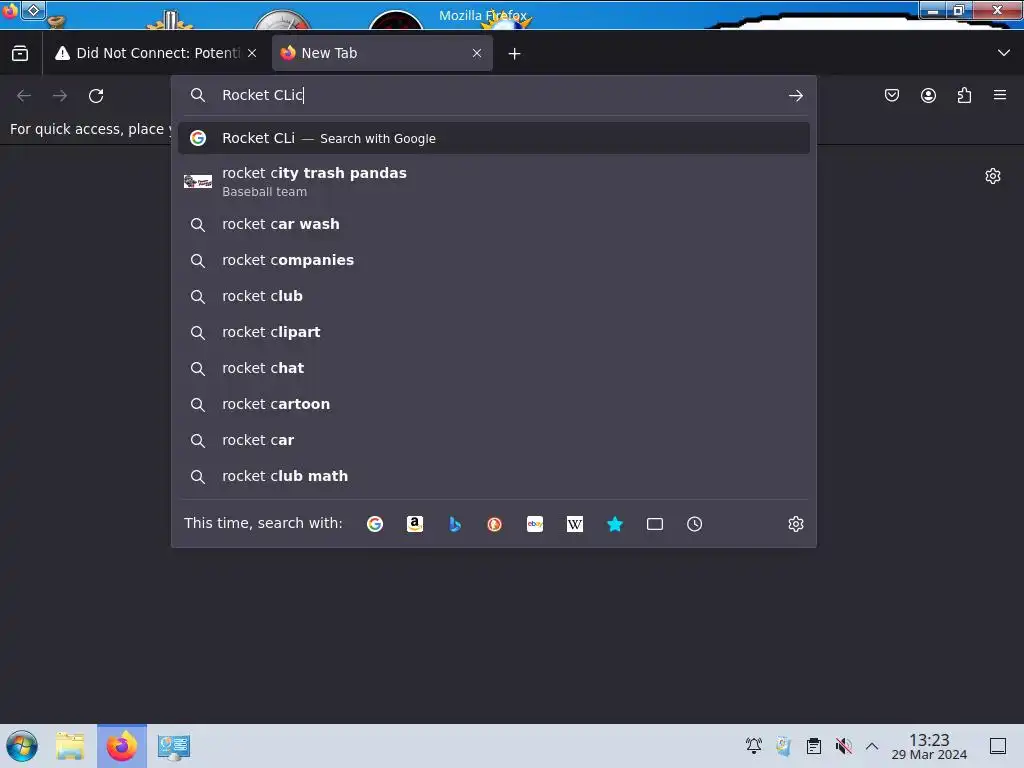Click the show desktop button

point(998,746)
